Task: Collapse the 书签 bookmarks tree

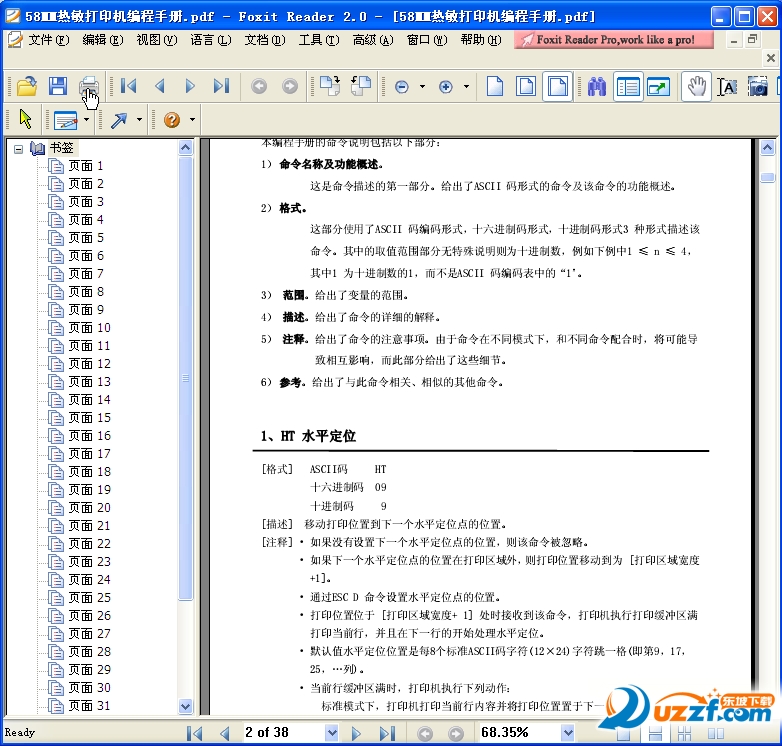Action: pyautogui.click(x=18, y=149)
